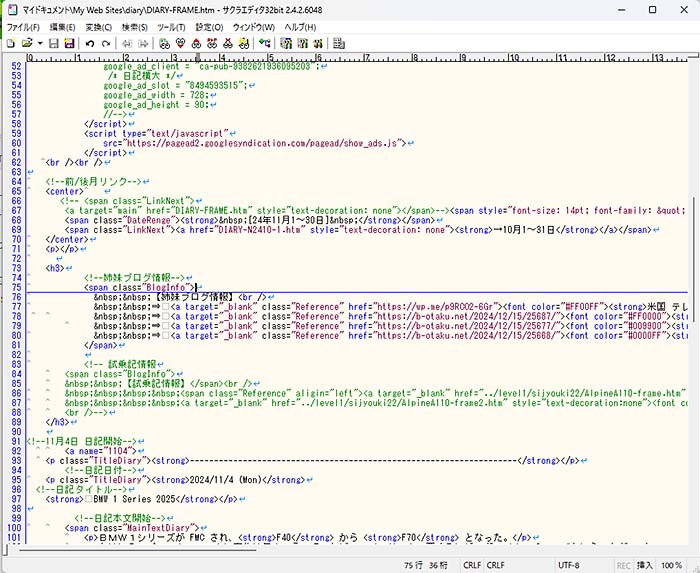
Task: Click line number 91 in the gutter
Action: pos(16,441)
